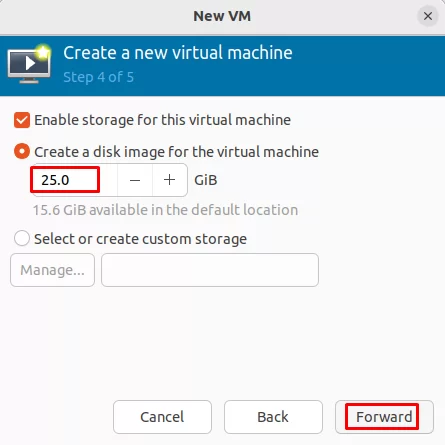Click the 'Create a new virtual machine' heading
Screen dimensions: 445x445
(178, 53)
